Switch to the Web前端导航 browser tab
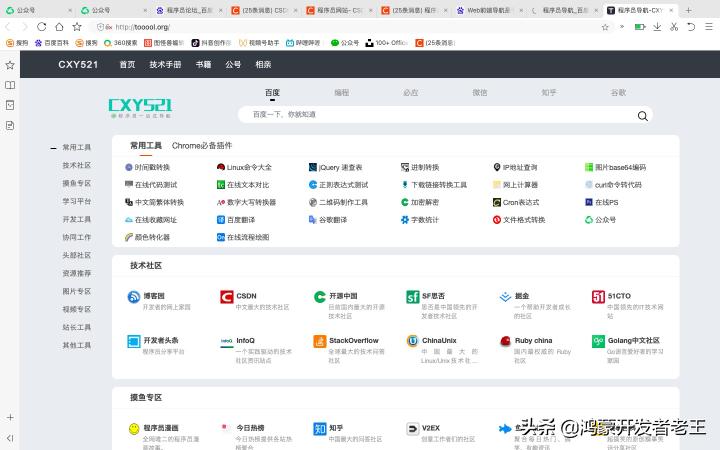The image size is (720, 450). click(489, 10)
